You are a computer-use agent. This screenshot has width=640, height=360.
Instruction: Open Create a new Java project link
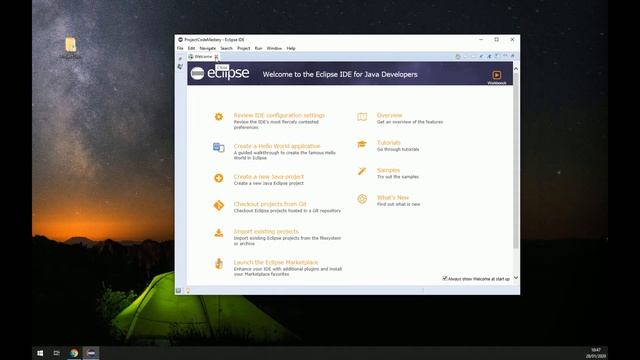click(x=269, y=177)
